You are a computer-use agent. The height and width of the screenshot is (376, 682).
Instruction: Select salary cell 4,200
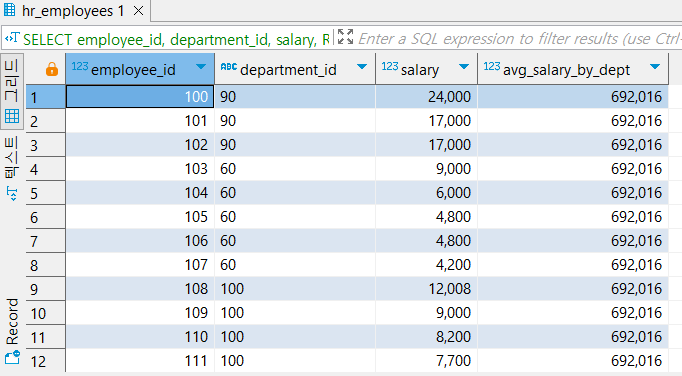[426, 265]
